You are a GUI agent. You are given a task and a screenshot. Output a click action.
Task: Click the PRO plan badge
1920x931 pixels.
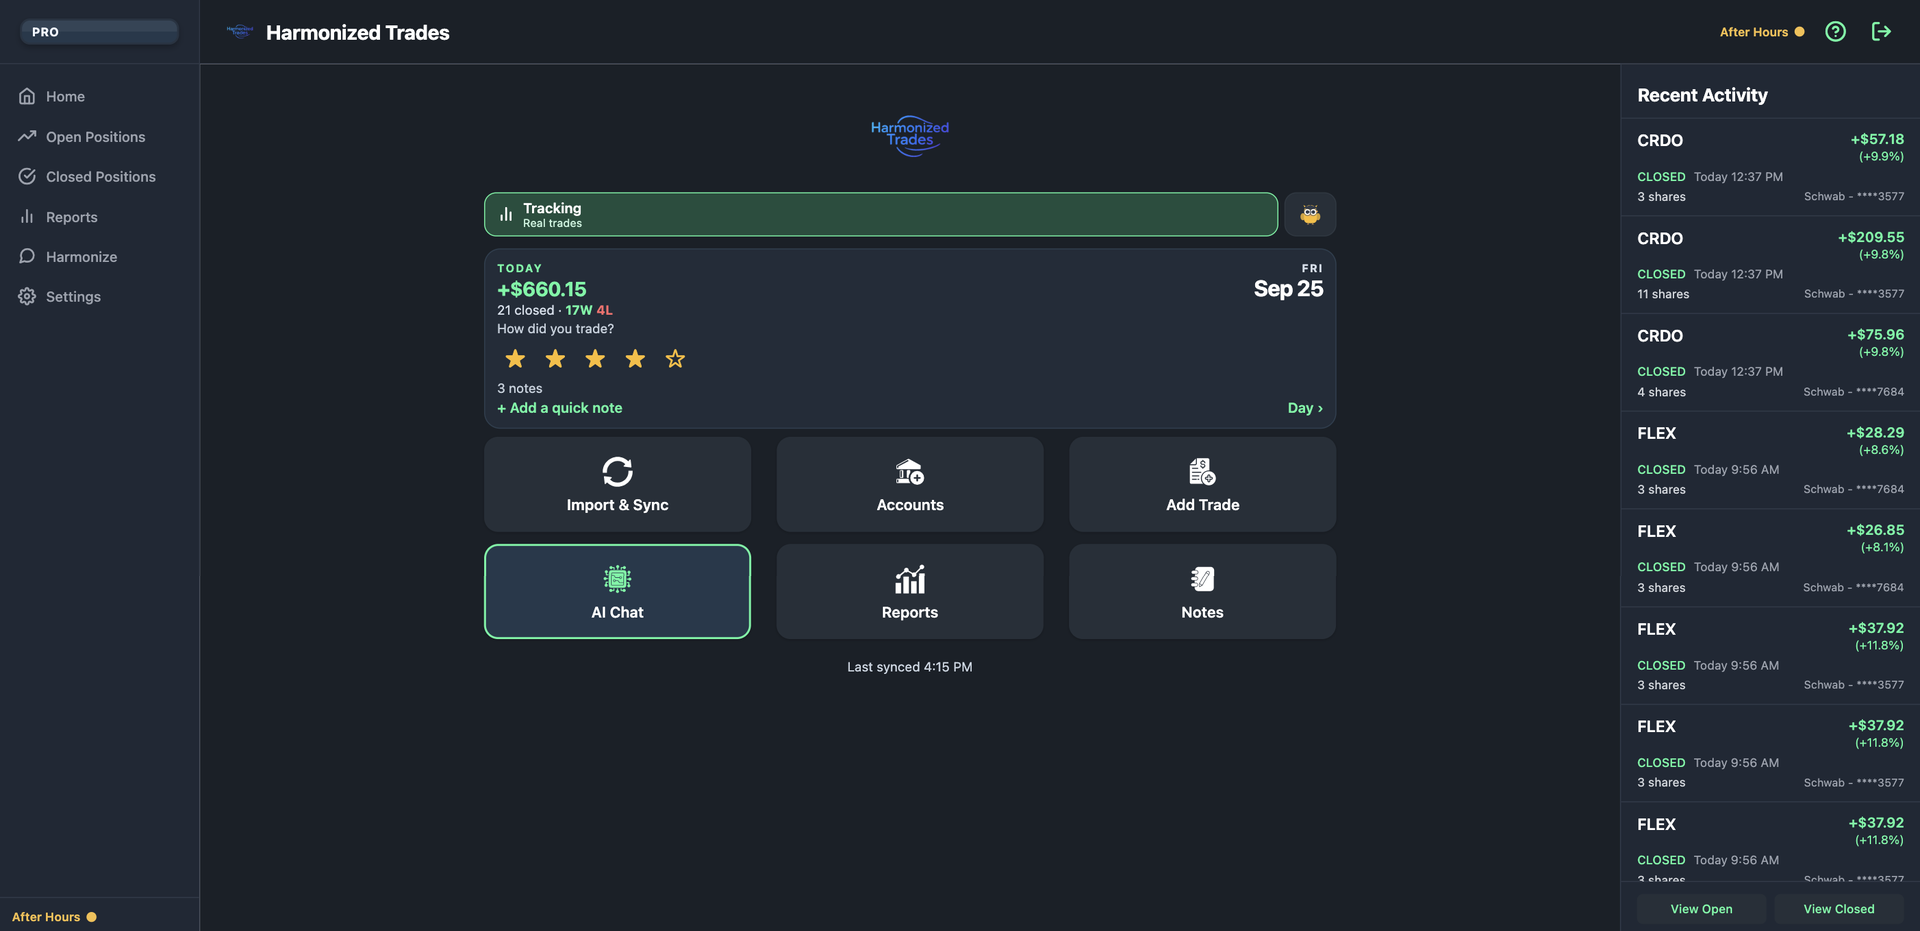100,32
